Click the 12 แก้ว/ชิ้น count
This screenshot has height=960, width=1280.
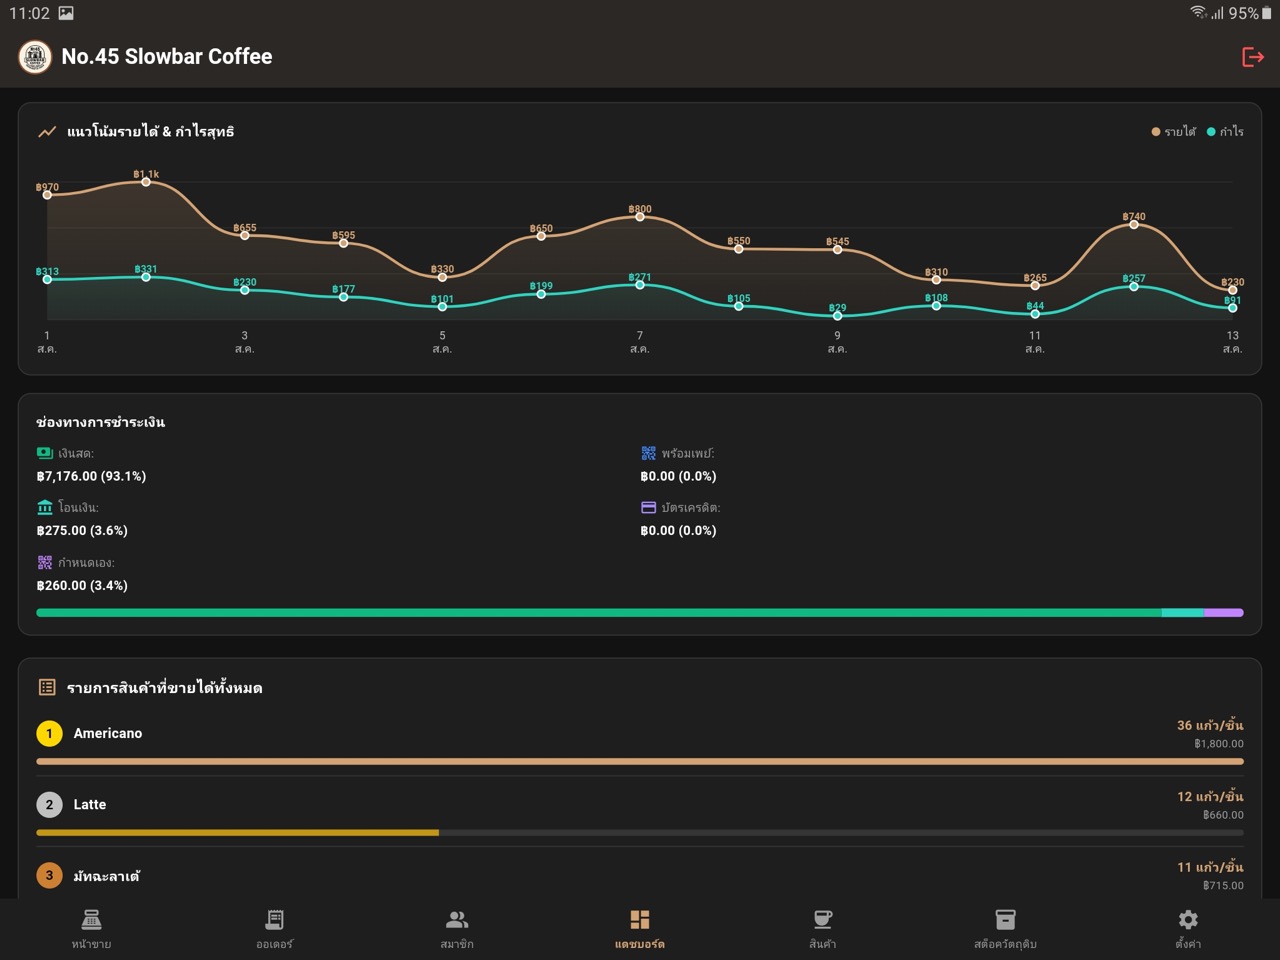[1210, 796]
